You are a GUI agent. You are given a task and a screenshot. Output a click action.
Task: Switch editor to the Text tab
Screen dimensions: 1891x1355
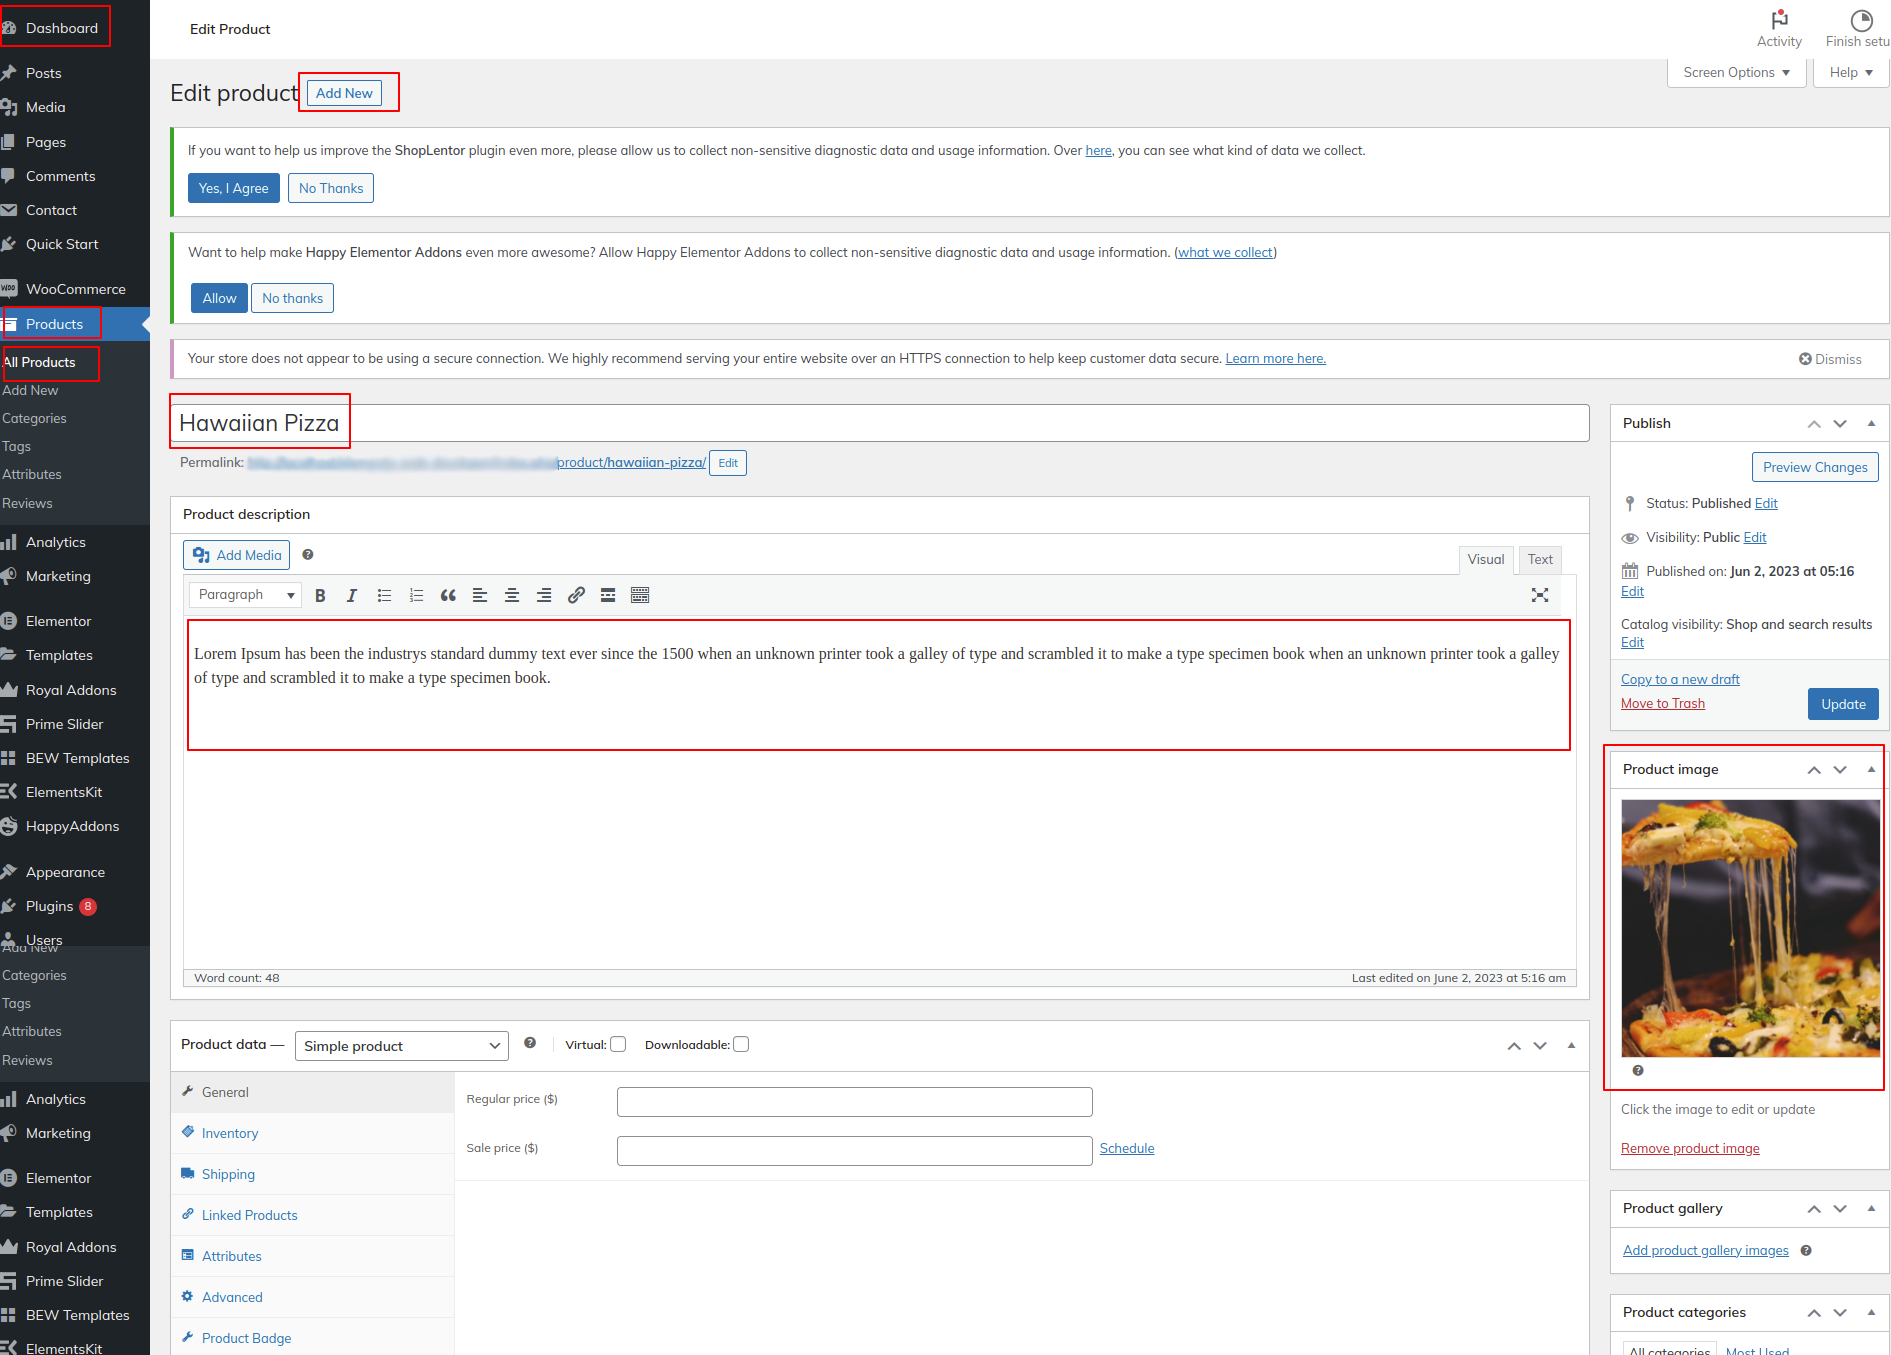point(1540,560)
